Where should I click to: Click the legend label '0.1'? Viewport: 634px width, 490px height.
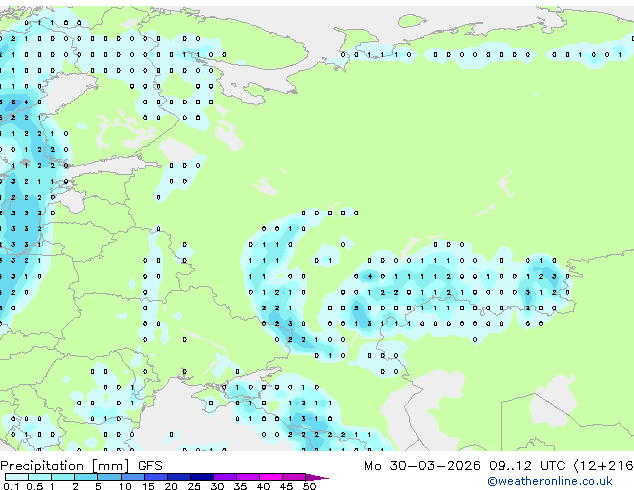tap(11, 486)
